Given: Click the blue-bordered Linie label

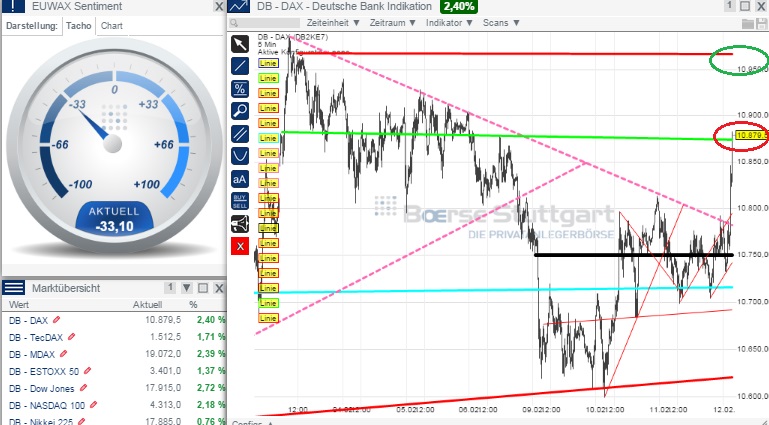Looking at the screenshot, I should [268, 63].
